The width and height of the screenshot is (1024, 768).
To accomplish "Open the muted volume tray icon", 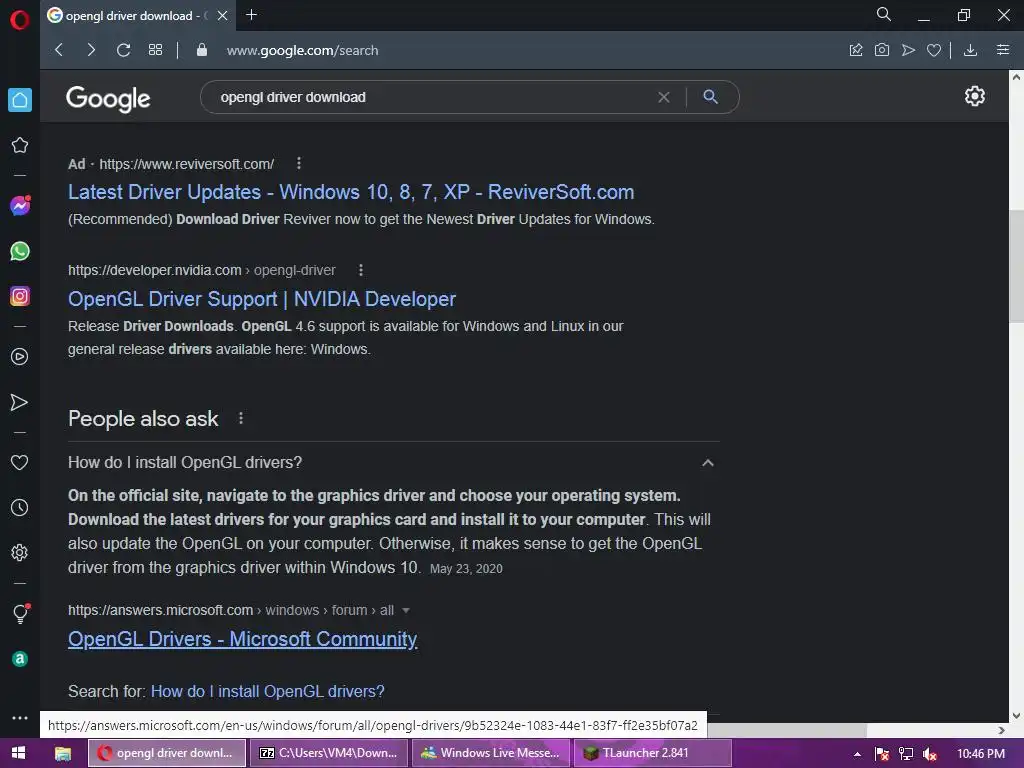I will (x=930, y=754).
